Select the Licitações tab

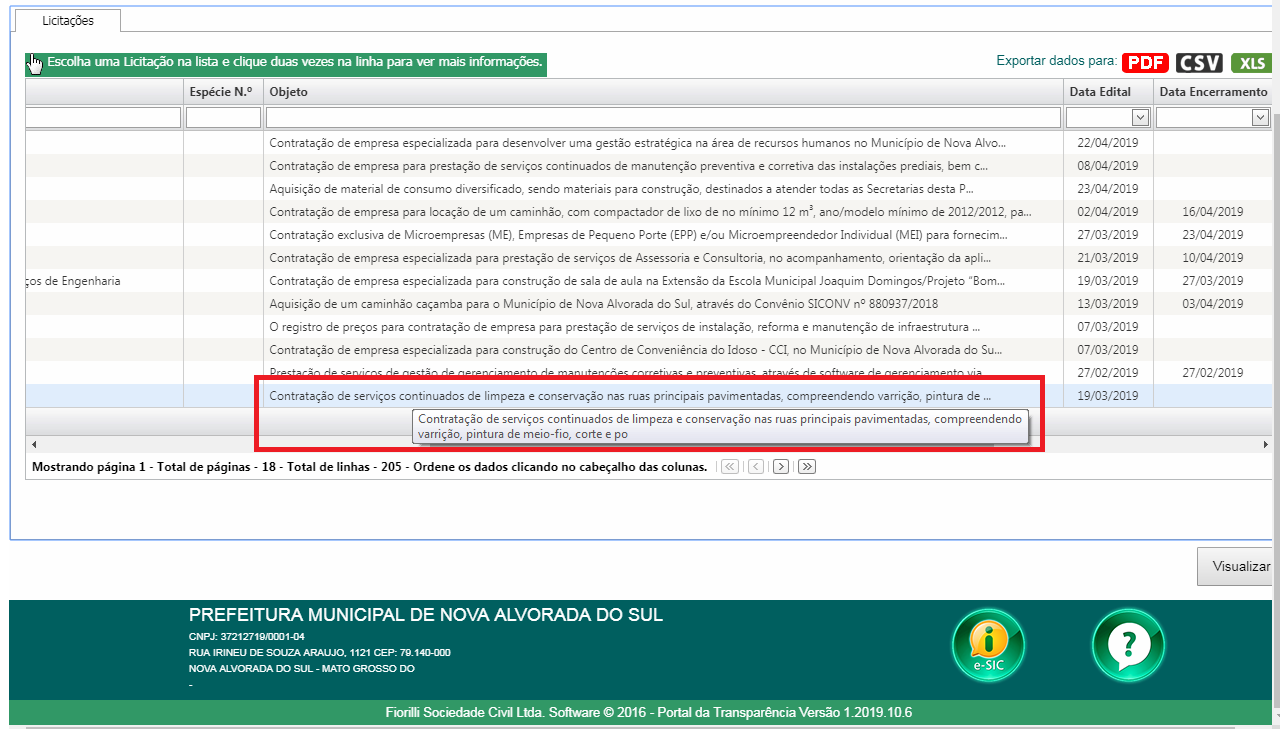[67, 19]
